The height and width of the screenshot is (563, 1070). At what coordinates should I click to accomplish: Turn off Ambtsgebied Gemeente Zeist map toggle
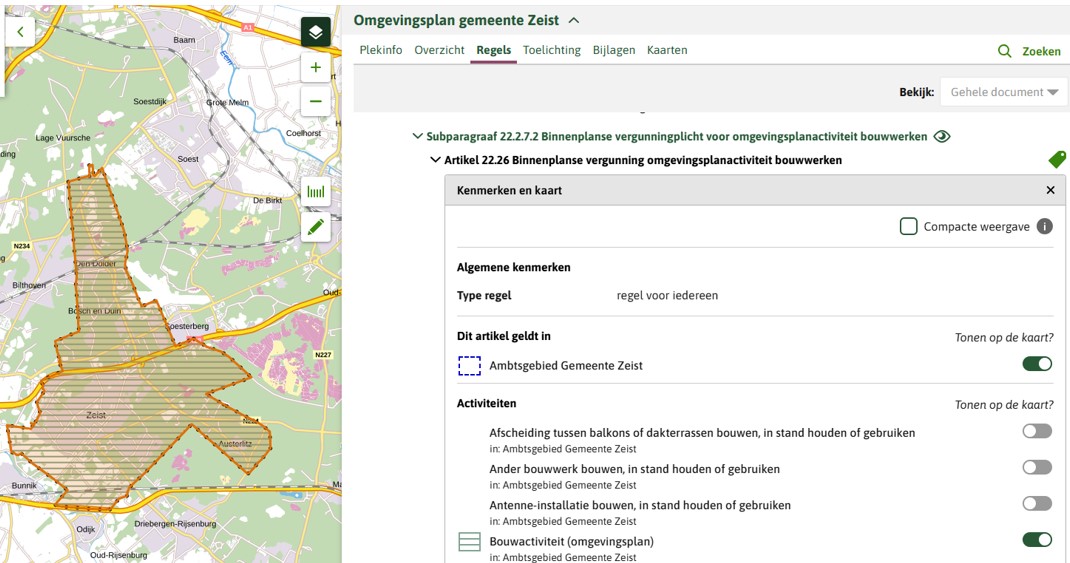pos(1036,364)
